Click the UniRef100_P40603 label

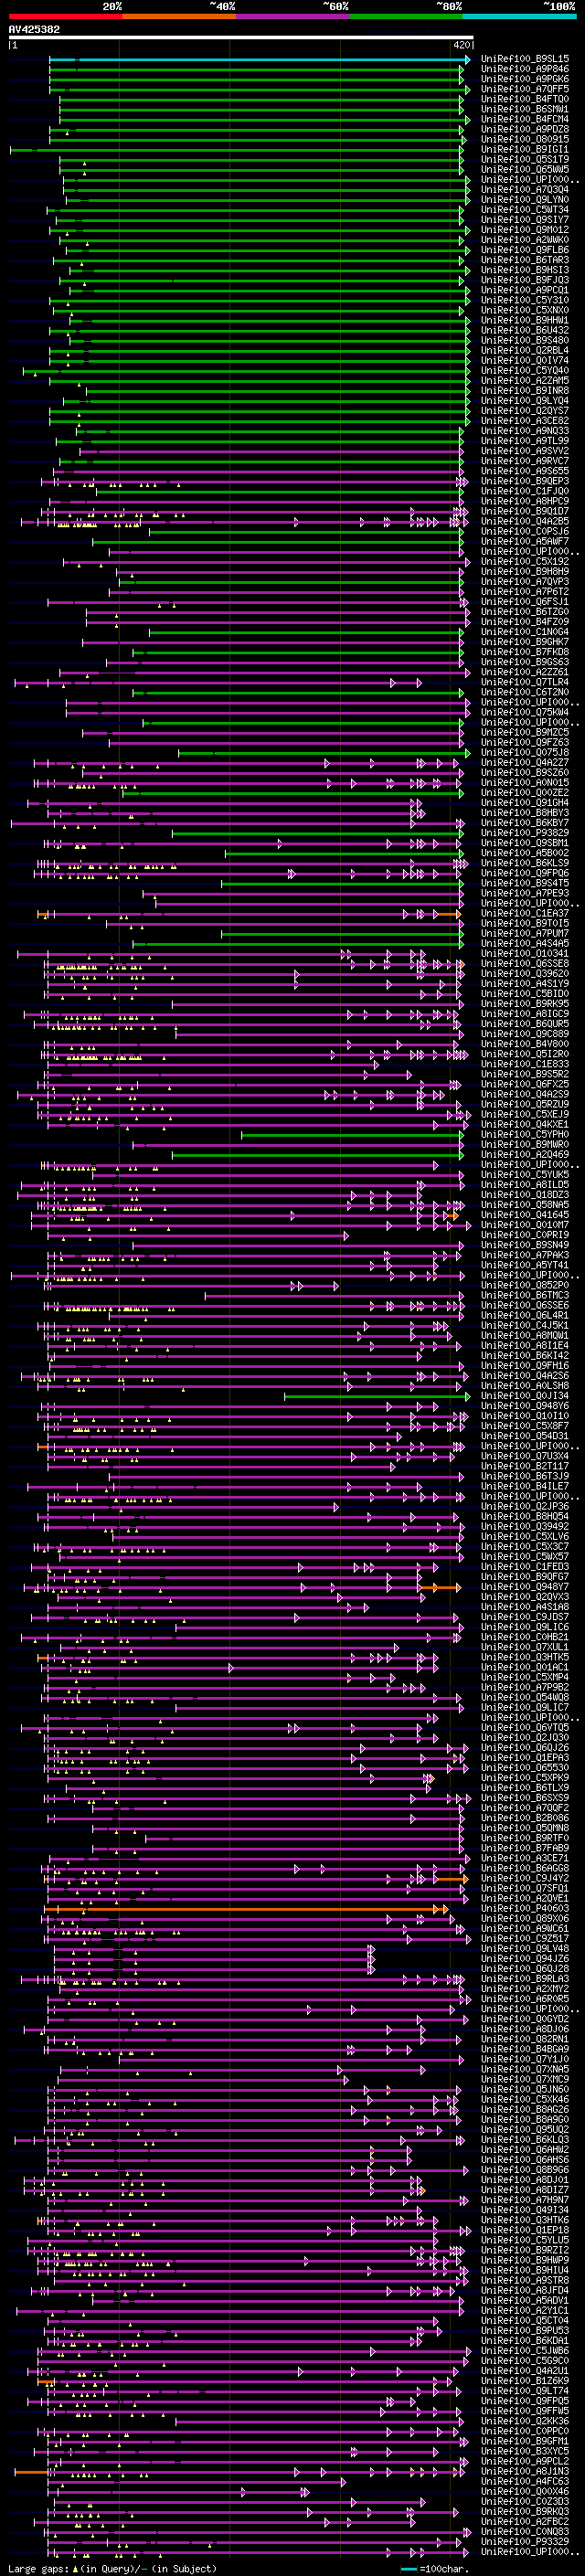point(525,1909)
